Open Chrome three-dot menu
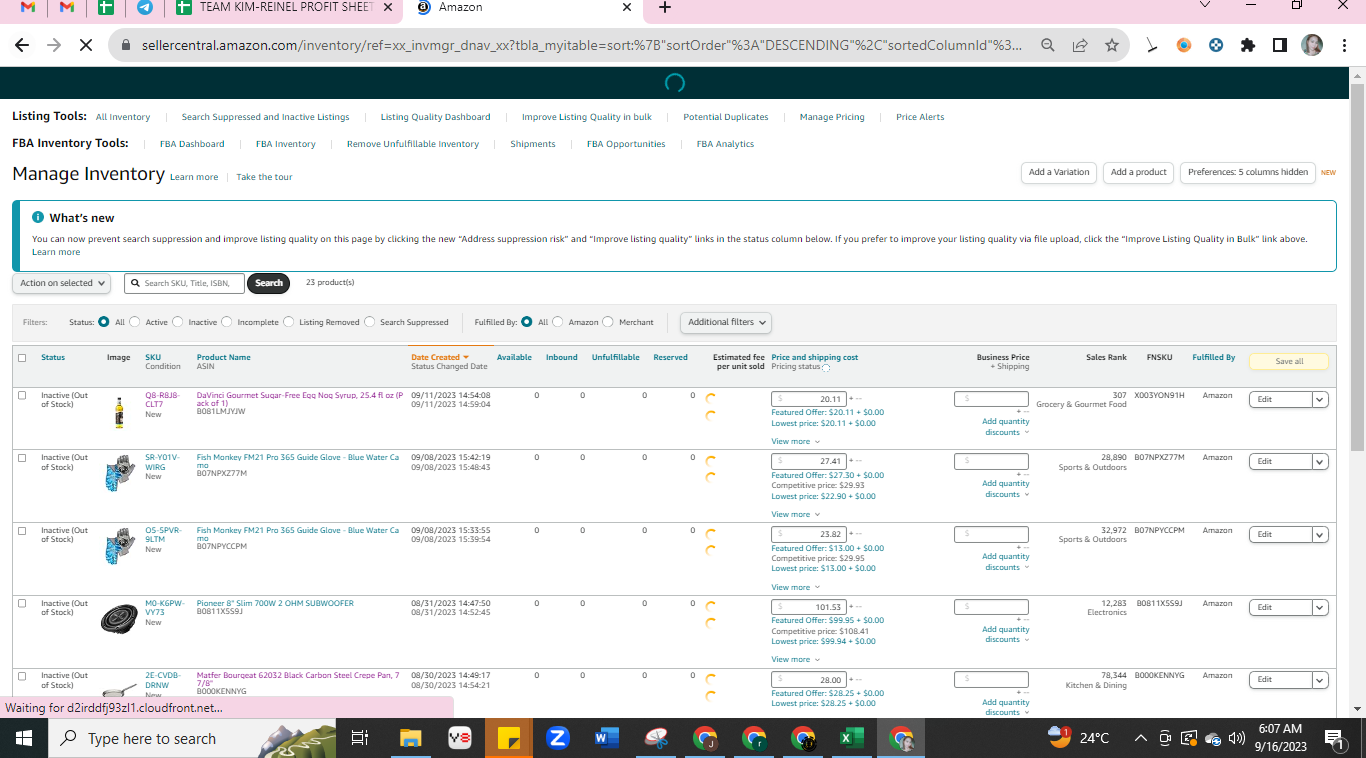 (x=1345, y=45)
